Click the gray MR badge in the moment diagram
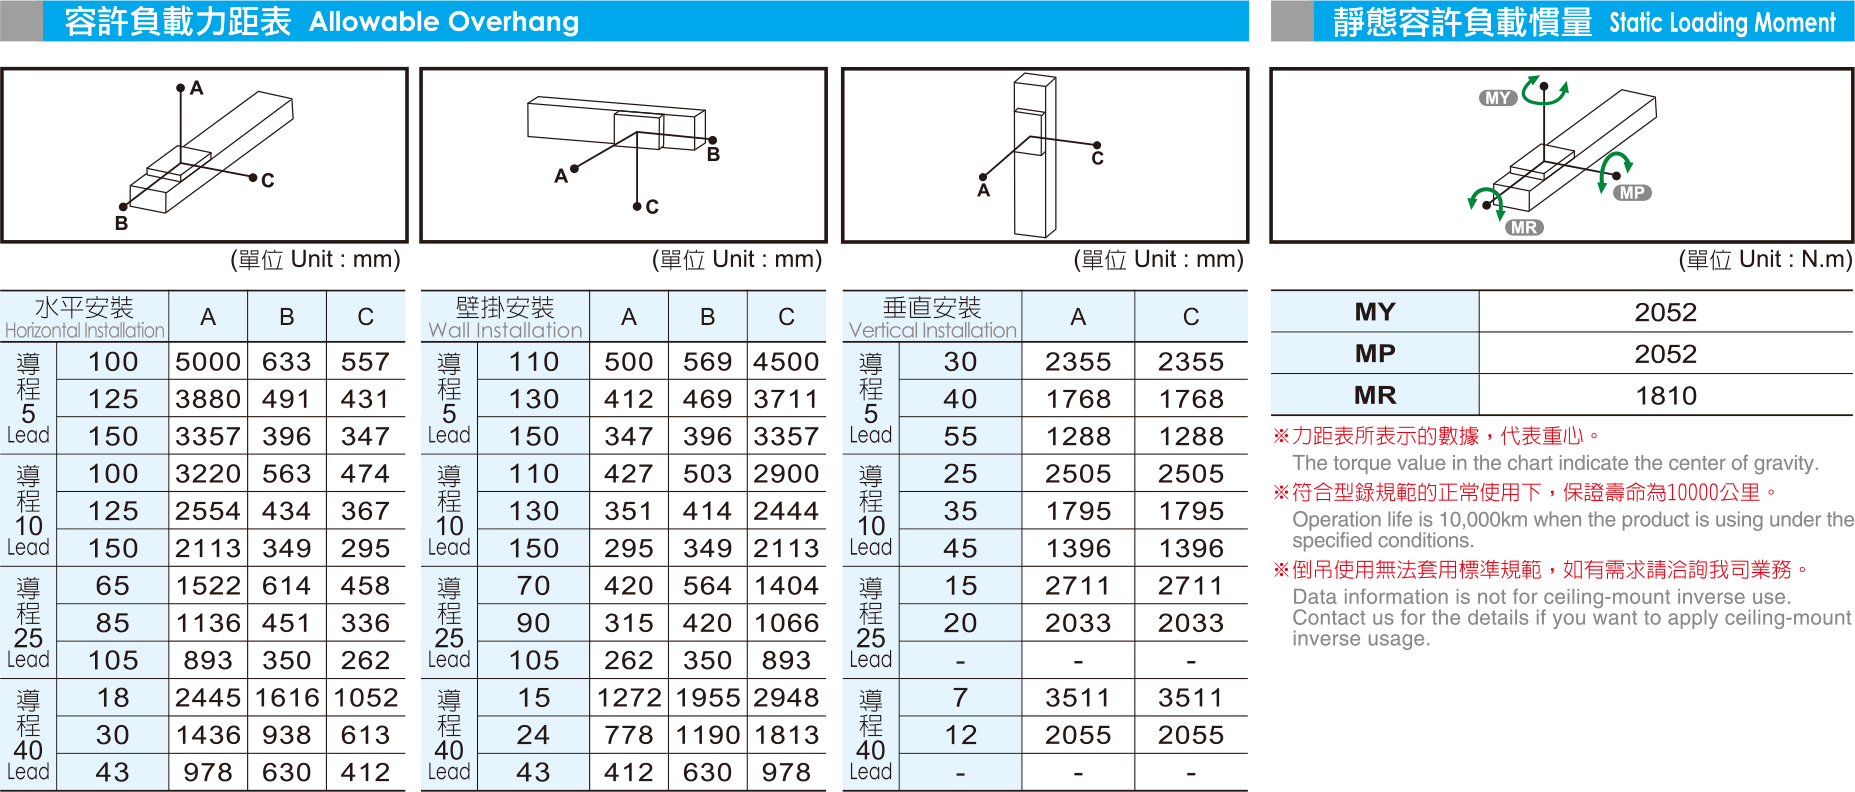Screen dimensions: 1855x792 [1524, 228]
